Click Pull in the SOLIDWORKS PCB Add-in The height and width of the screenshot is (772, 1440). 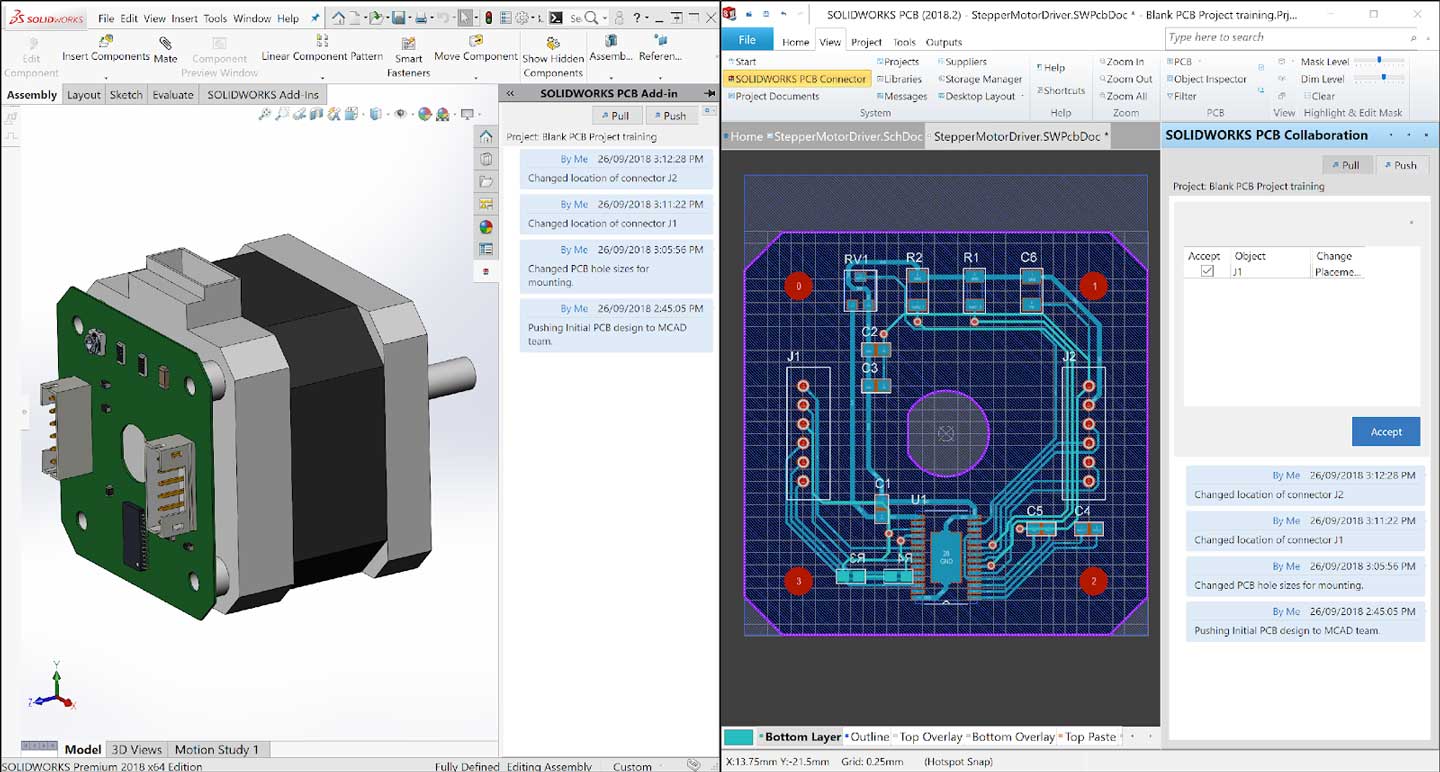tap(617, 114)
